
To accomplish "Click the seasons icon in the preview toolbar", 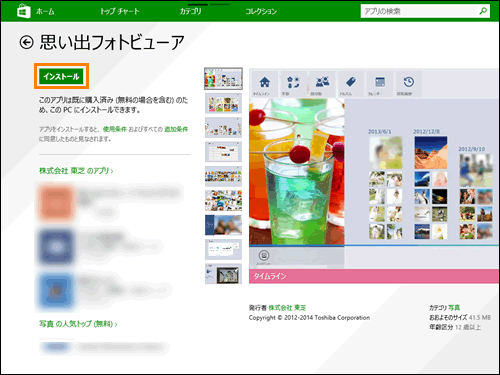I will pos(293,82).
